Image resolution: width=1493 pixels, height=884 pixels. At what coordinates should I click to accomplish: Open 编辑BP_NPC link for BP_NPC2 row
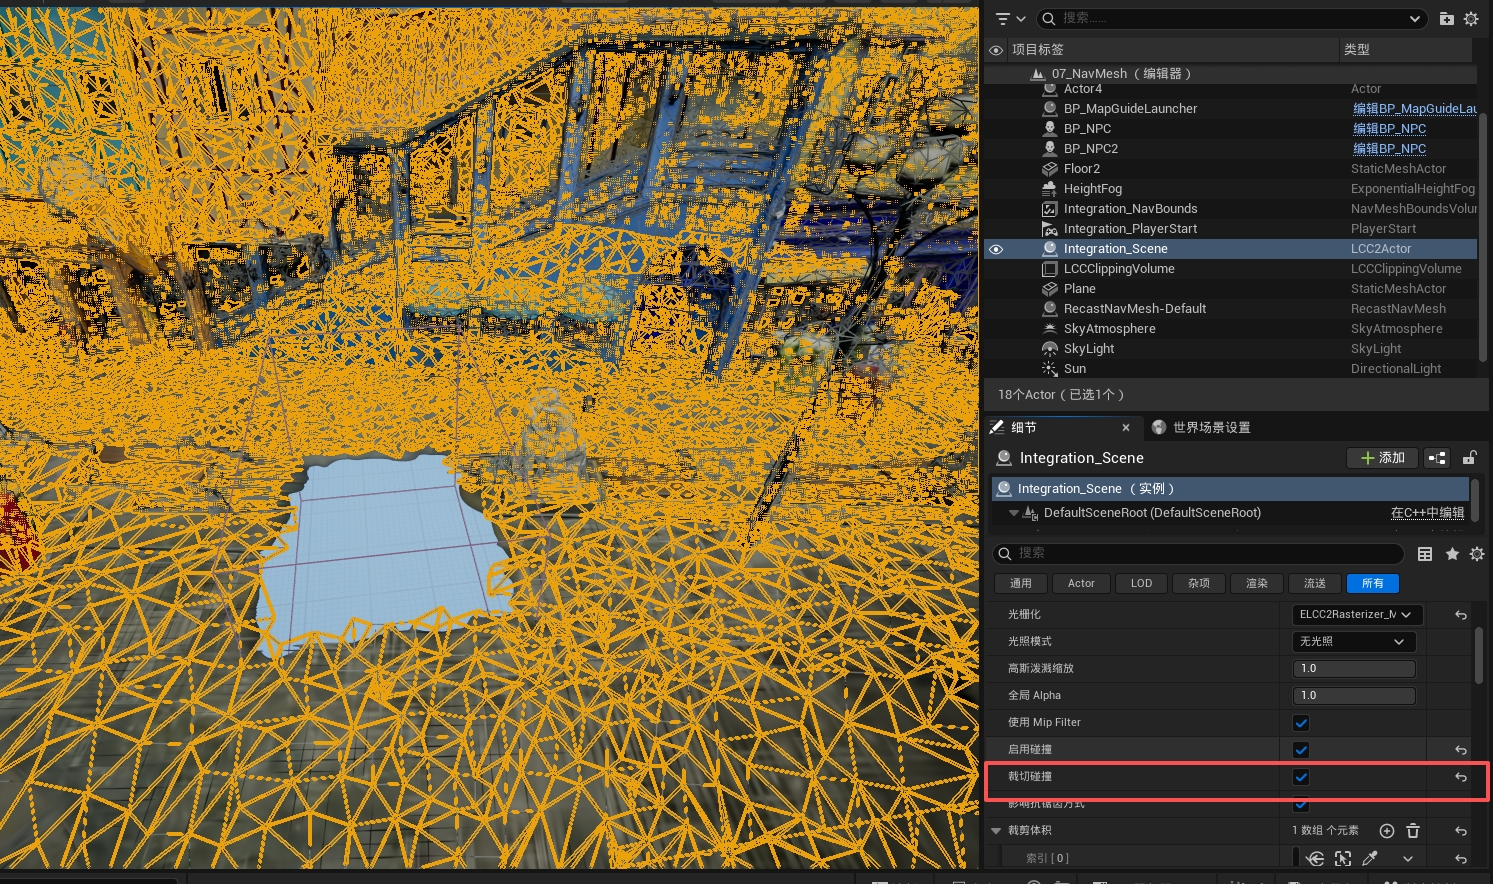(1390, 149)
